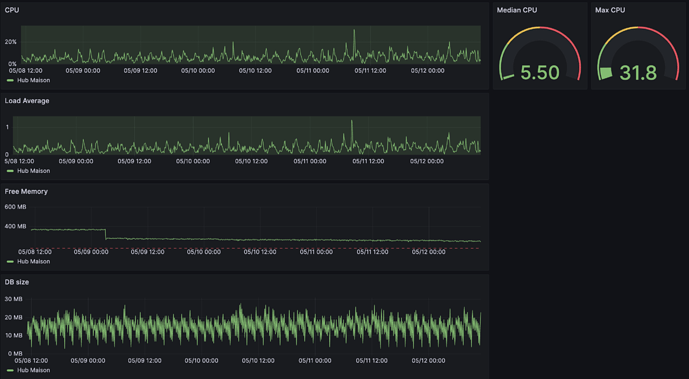Click 0 MB label on DB size axis
This screenshot has height=379, width=689.
pos(15,354)
